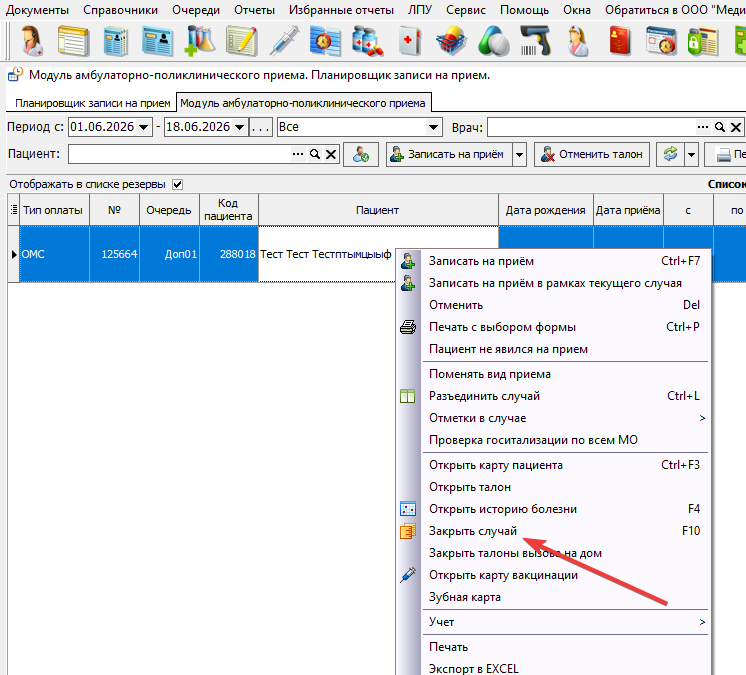Toggle Отображать в списке резервы checkbox
Image resolution: width=746 pixels, height=675 pixels.
(x=177, y=184)
